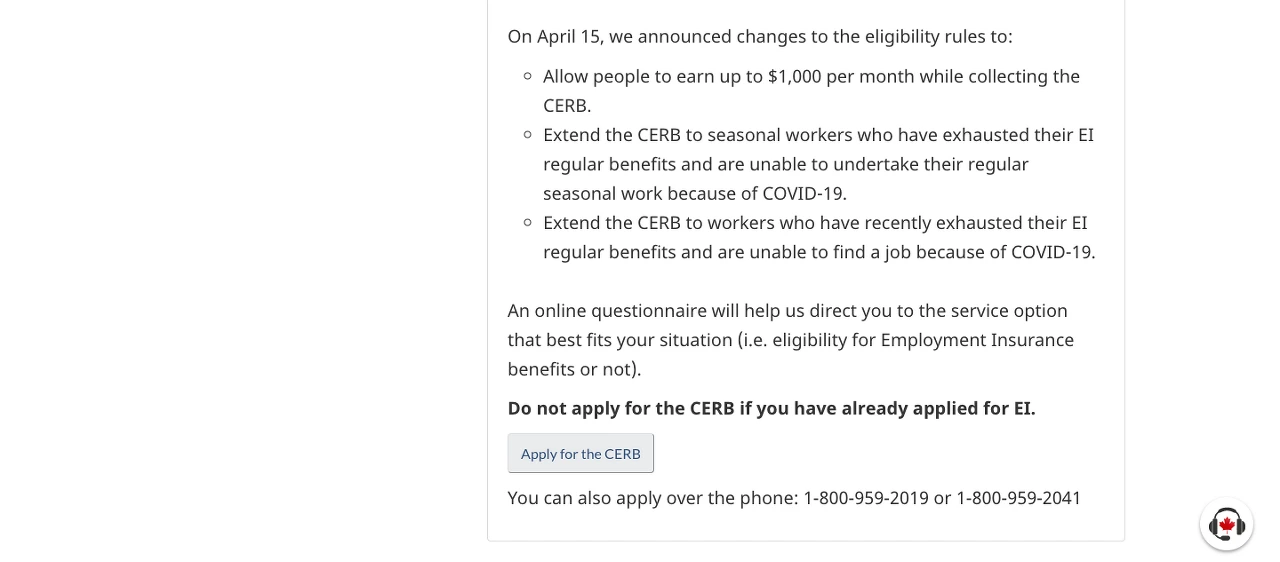1280x562 pixels.
Task: Click the 'On April 15, we announced' sentence
Action: tap(760, 36)
